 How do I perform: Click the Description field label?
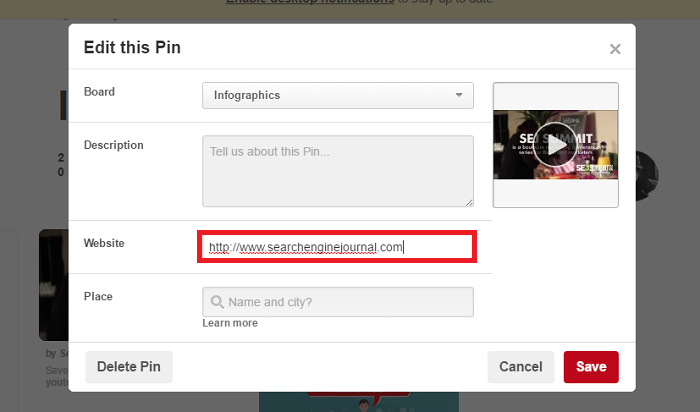pos(114,145)
